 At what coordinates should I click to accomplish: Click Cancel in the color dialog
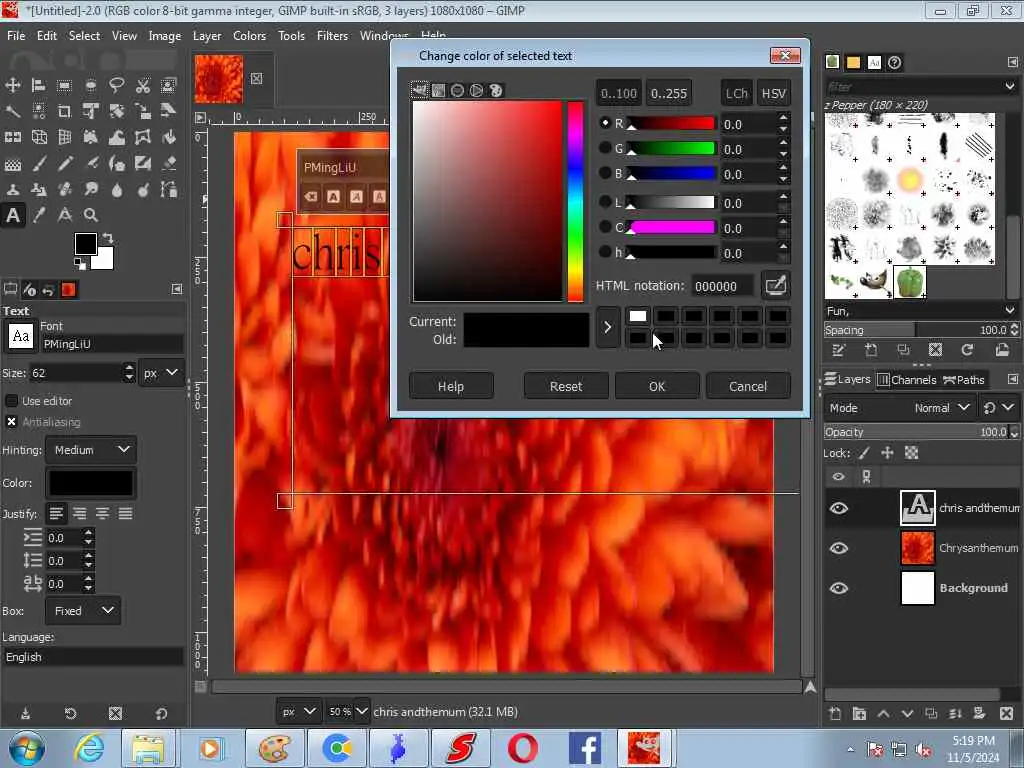[x=748, y=386]
